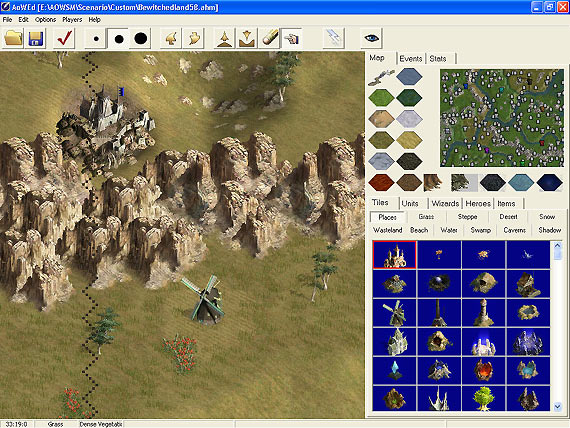Viewport: 570px width, 428px height.
Task: Choose the Desert tile category
Action: [x=508, y=217]
